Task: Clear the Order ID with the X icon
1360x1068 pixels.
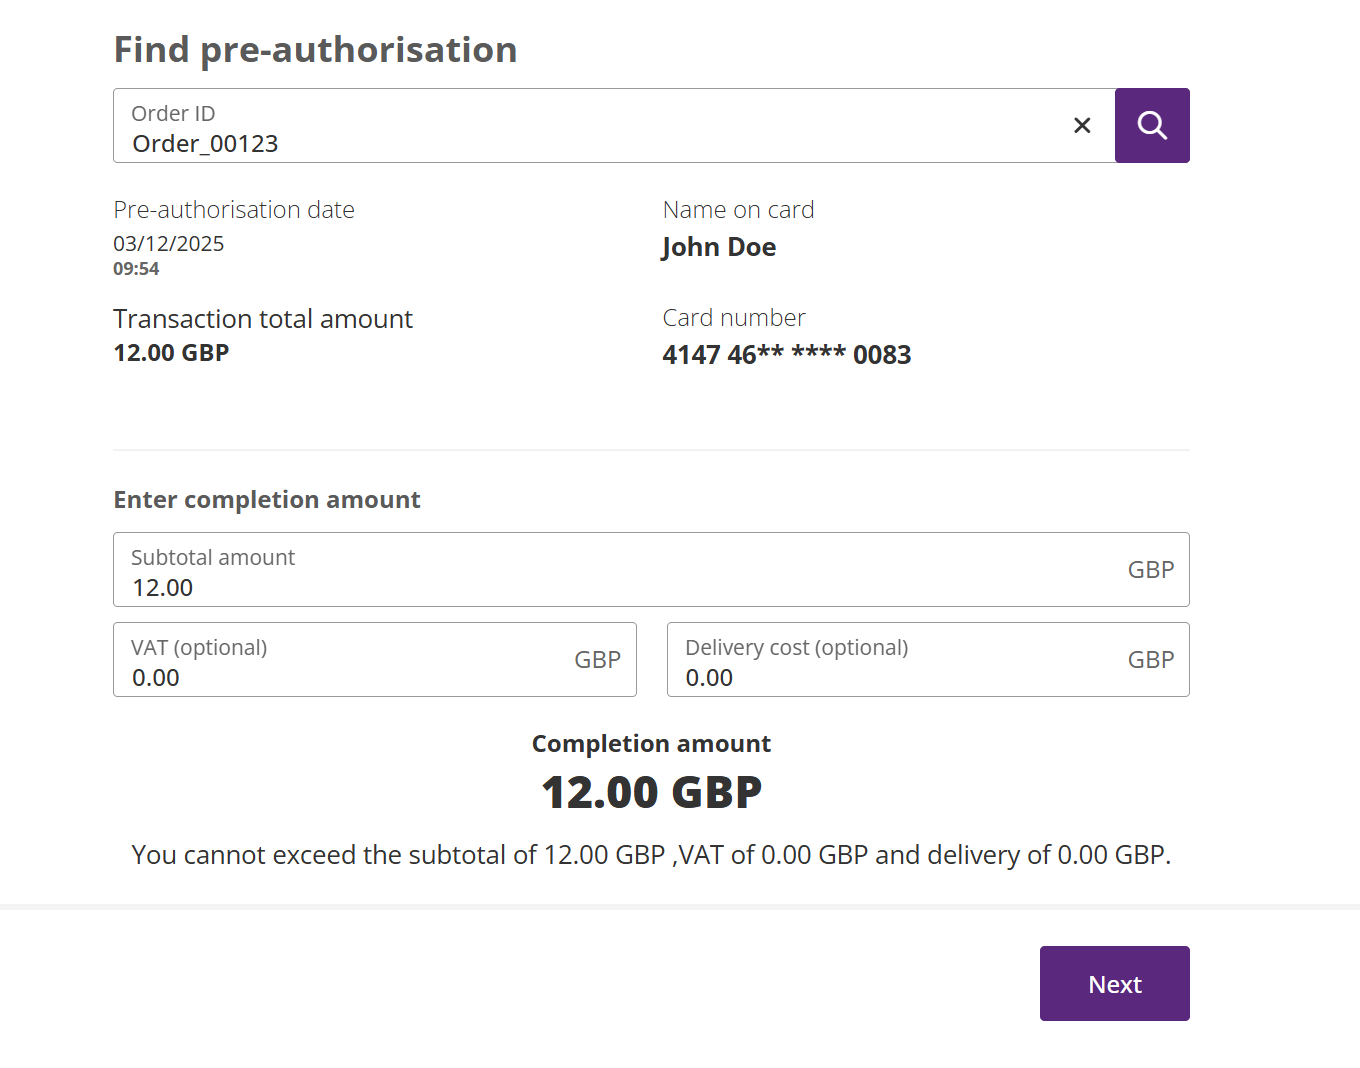Action: [x=1082, y=126]
